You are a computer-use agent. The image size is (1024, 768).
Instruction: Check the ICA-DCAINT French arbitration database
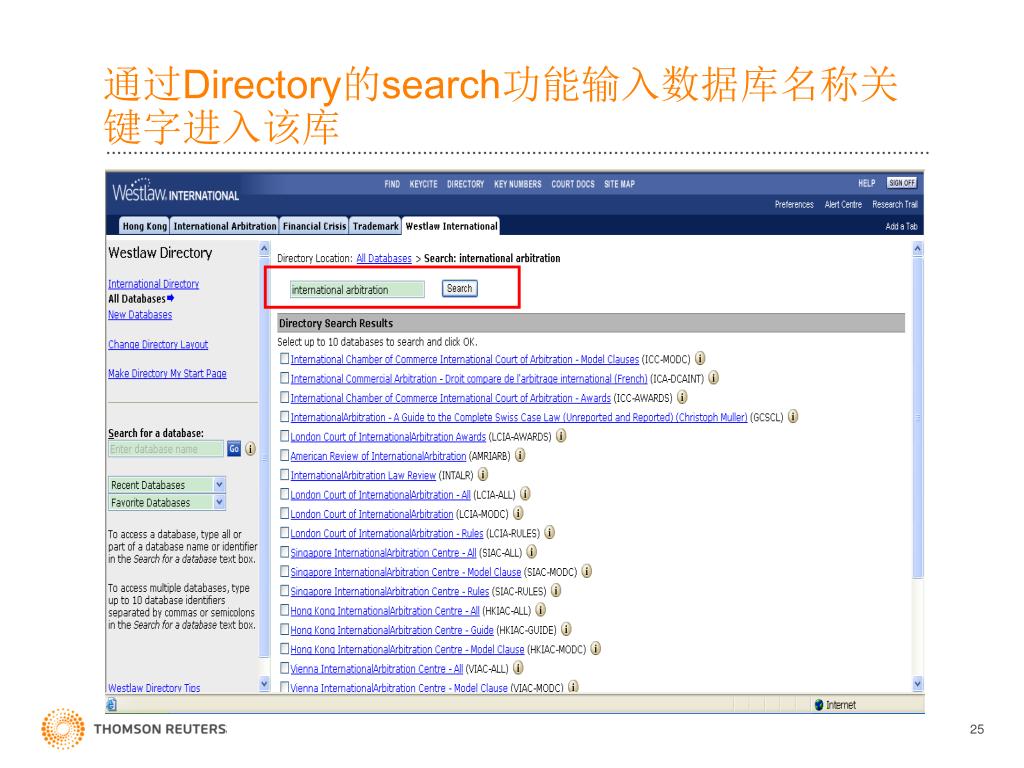tap(284, 377)
